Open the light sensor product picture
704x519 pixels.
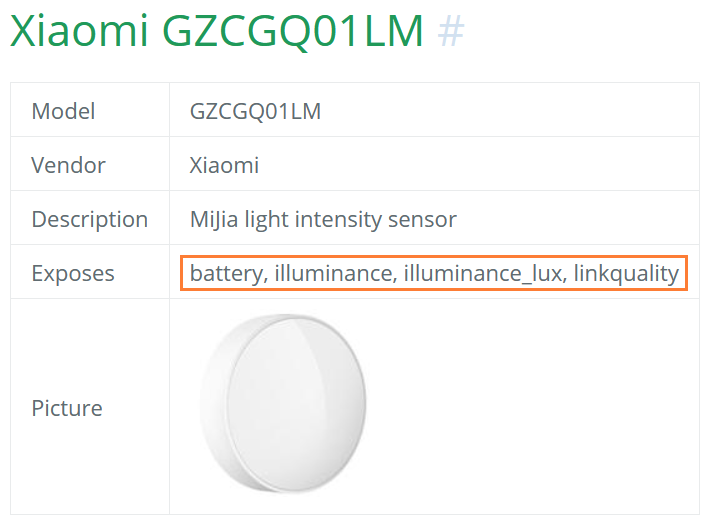(288, 406)
